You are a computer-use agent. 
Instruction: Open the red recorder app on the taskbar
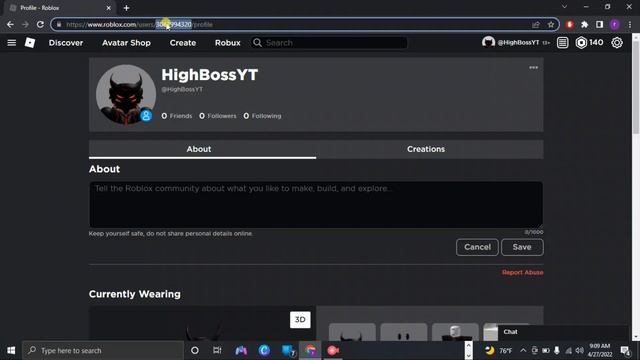[333, 350]
